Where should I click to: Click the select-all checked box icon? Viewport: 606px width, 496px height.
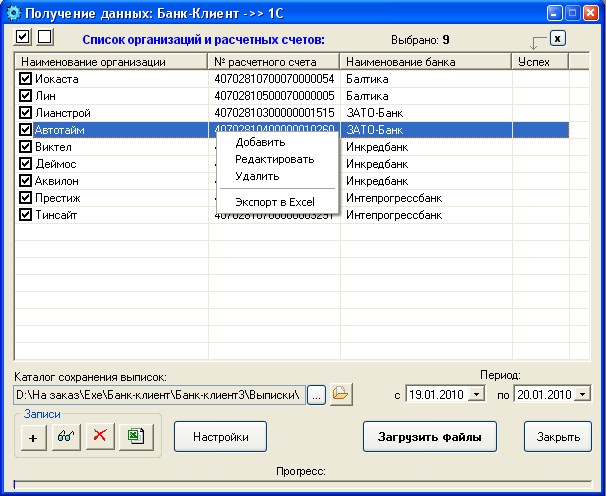click(x=22, y=37)
